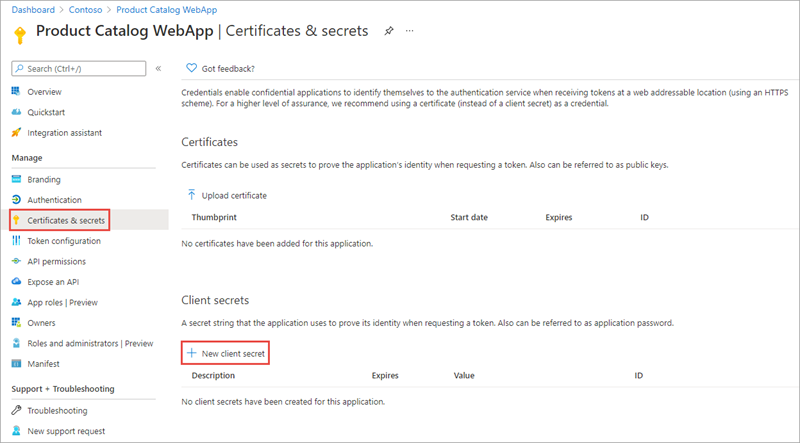Viewport: 800px width, 443px height.
Task: Open Roles and administrators | Preview
Action: (x=90, y=343)
